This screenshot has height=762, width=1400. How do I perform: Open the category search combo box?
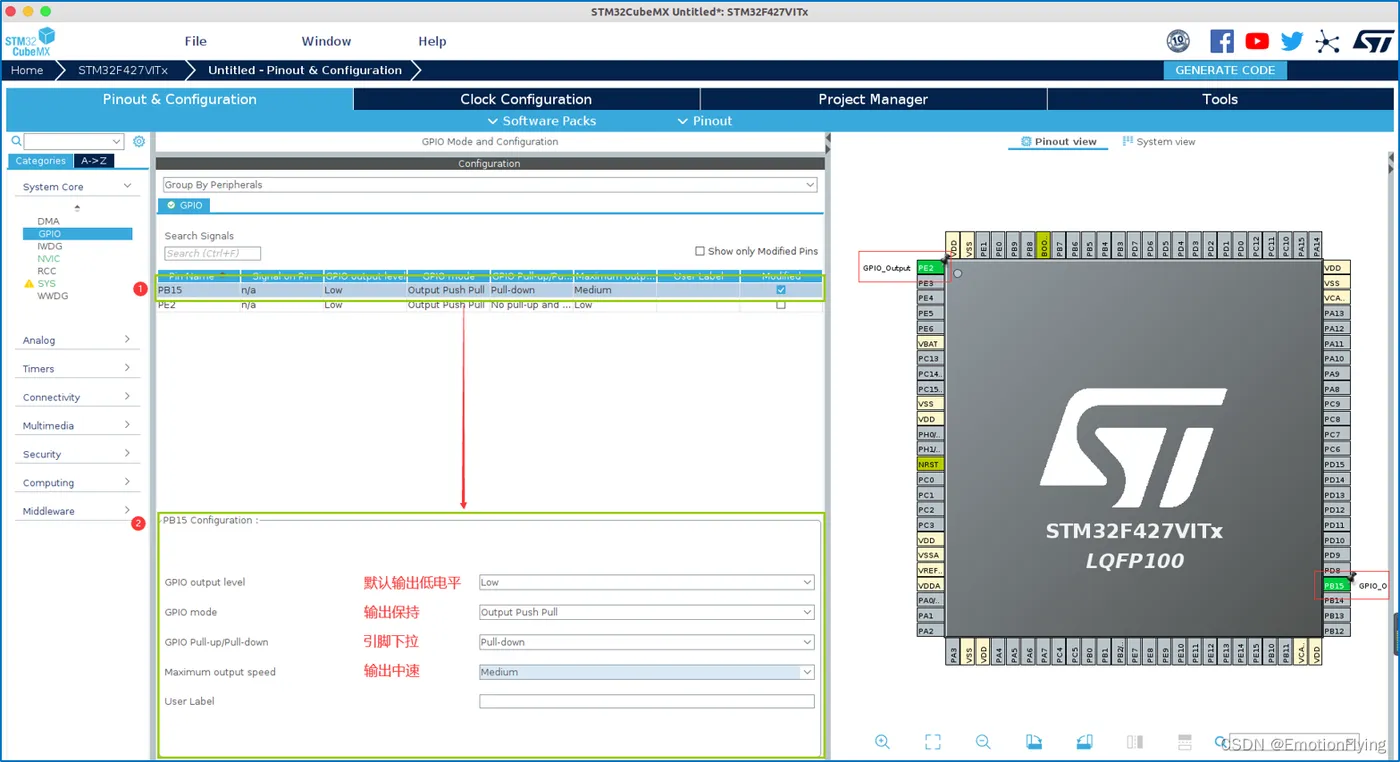click(x=74, y=142)
